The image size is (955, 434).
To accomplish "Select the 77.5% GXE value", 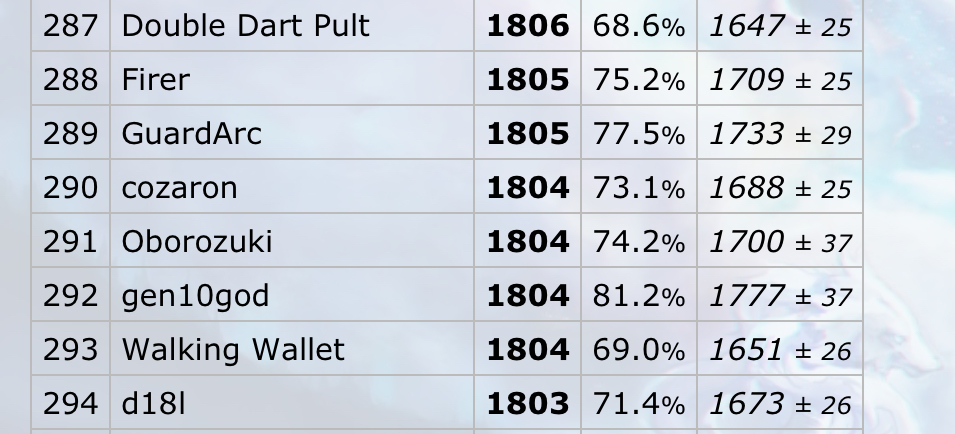I will (639, 133).
